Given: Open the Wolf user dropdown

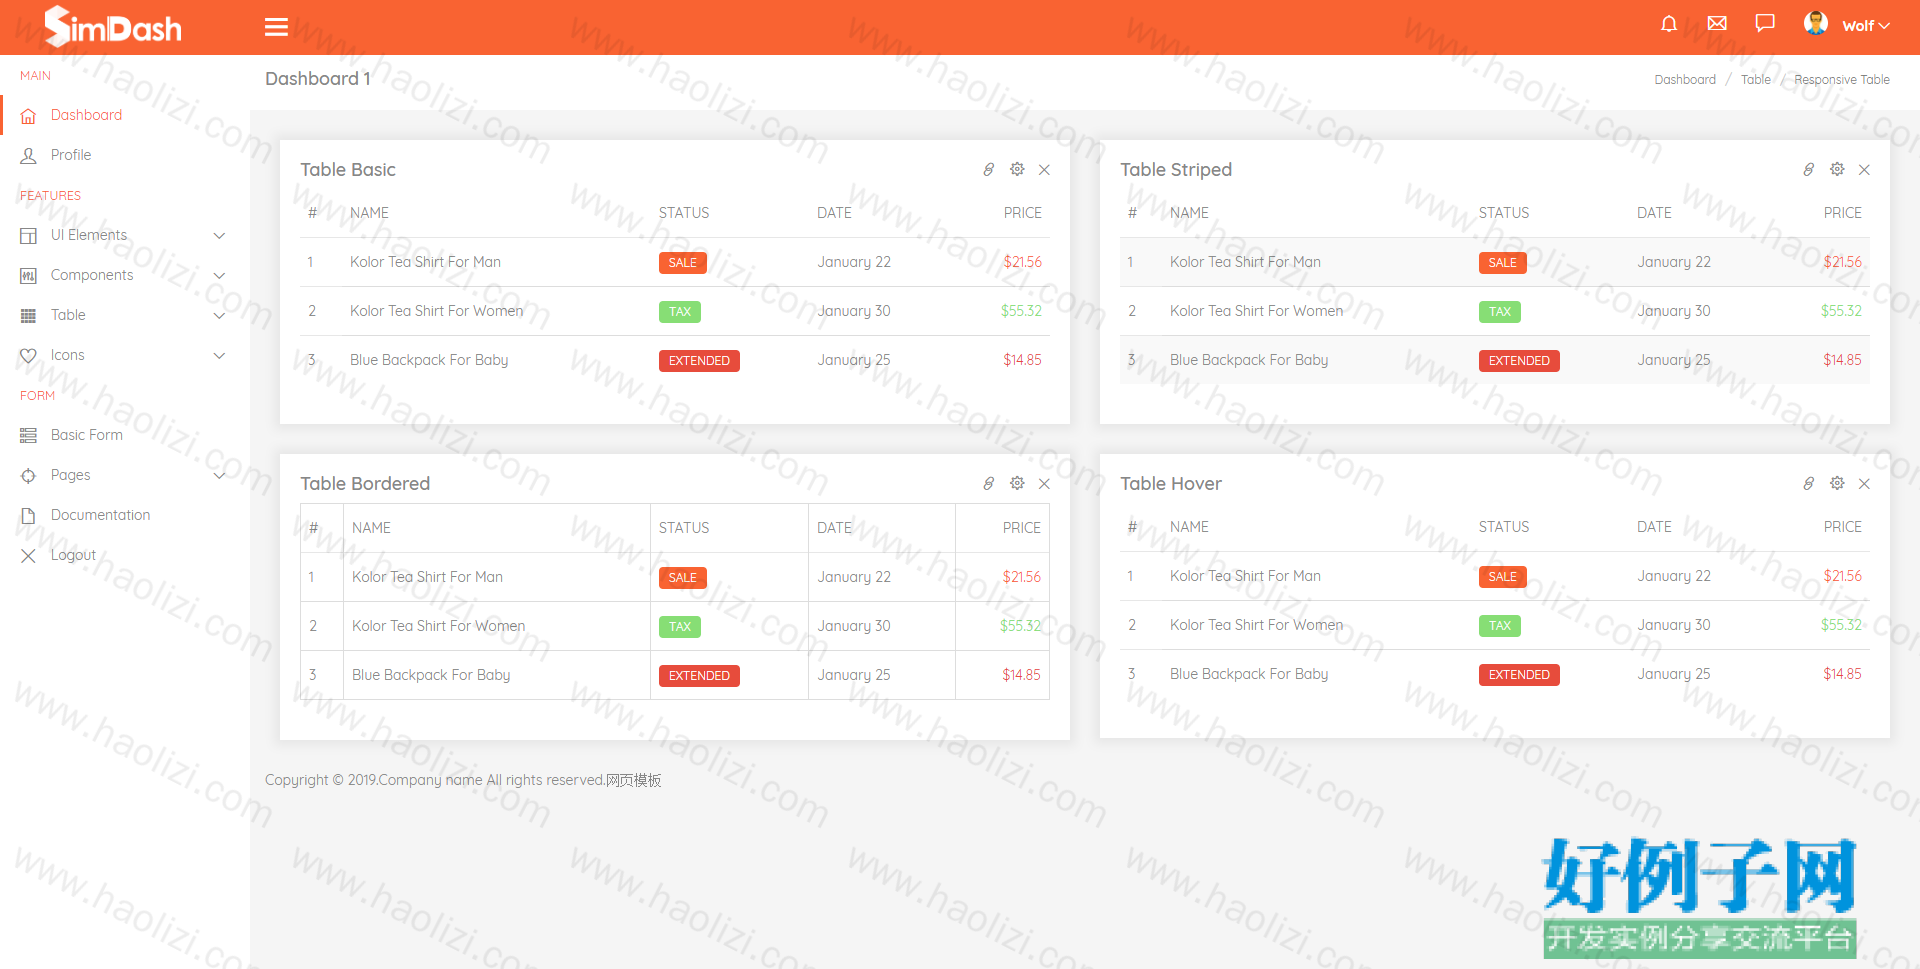Looking at the screenshot, I should pyautogui.click(x=1866, y=26).
